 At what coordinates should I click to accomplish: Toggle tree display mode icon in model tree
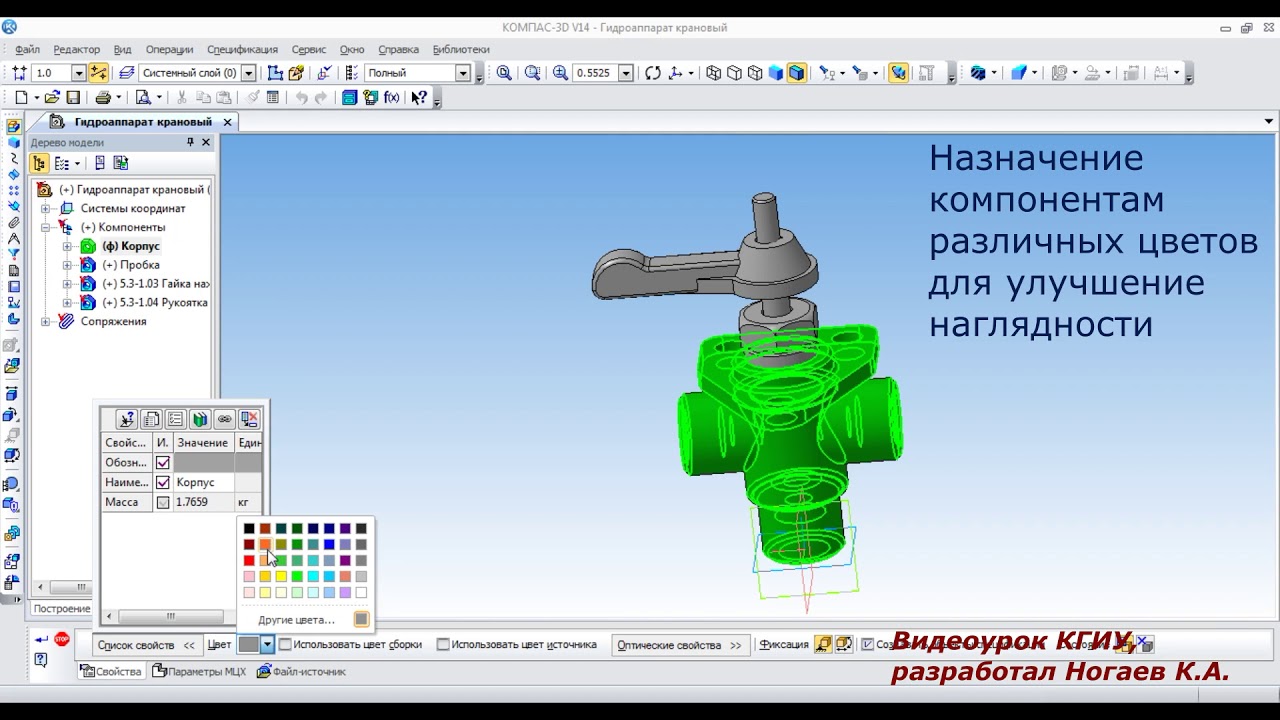[39, 163]
